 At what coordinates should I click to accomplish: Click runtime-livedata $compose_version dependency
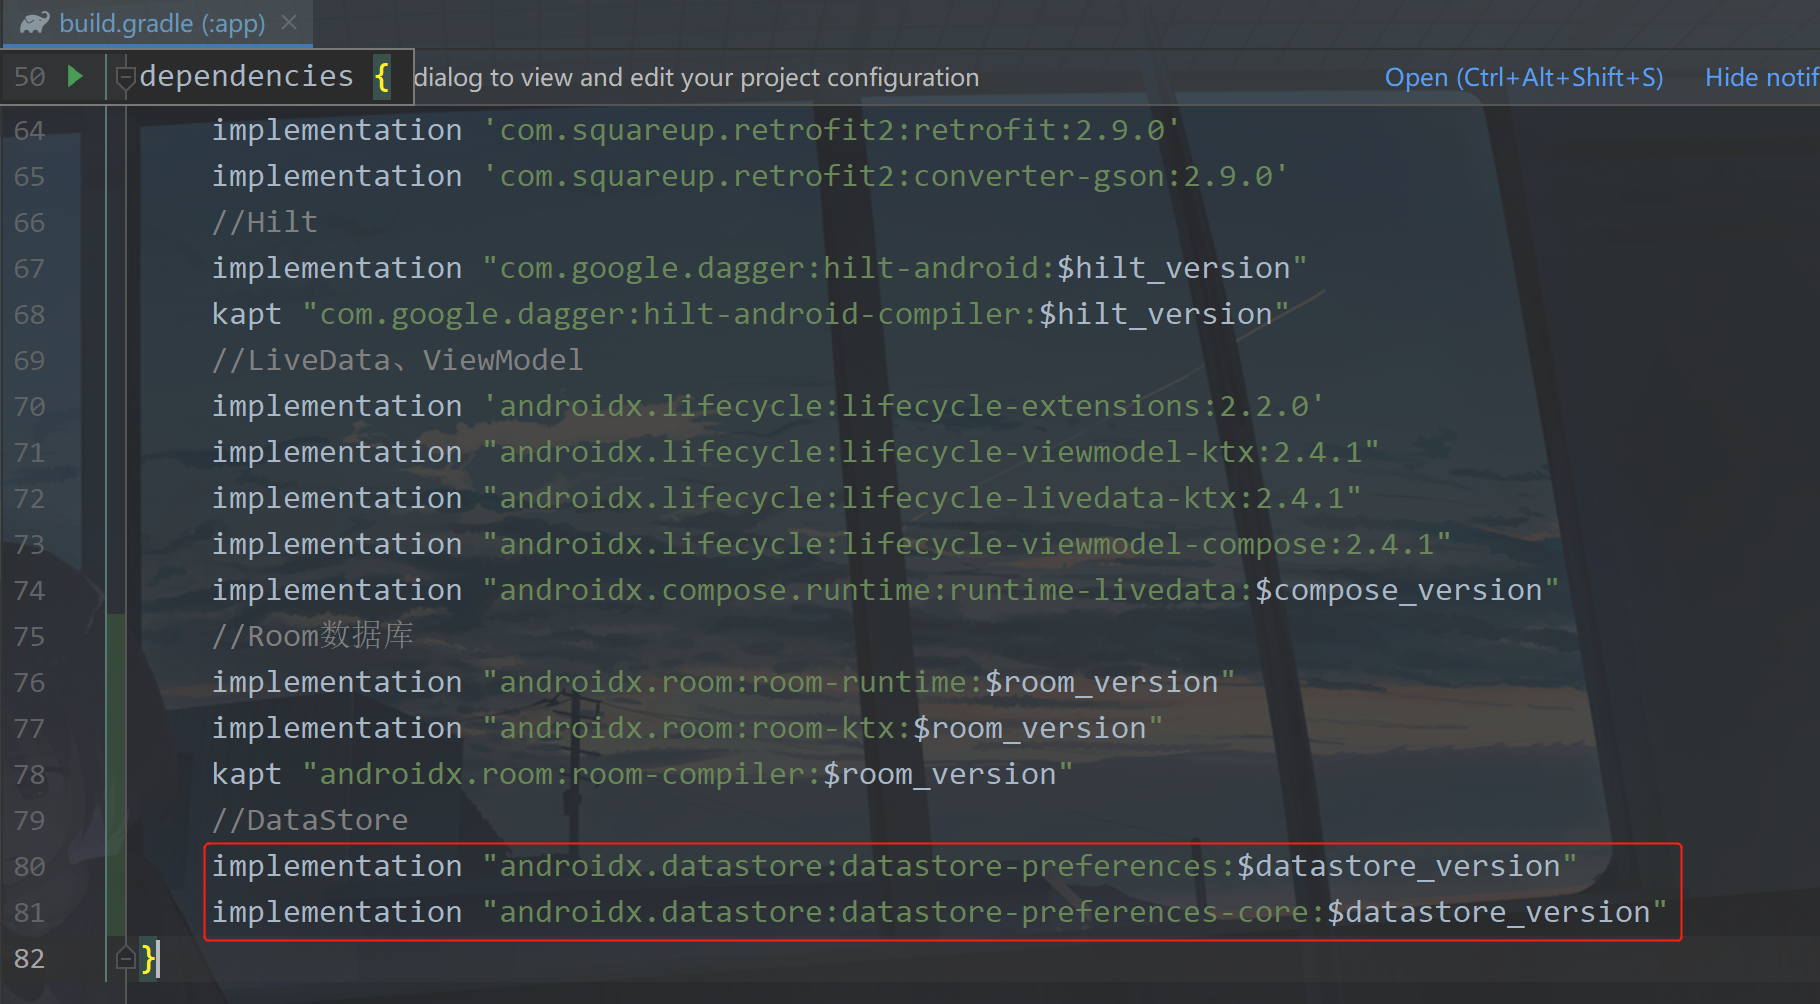tap(885, 590)
